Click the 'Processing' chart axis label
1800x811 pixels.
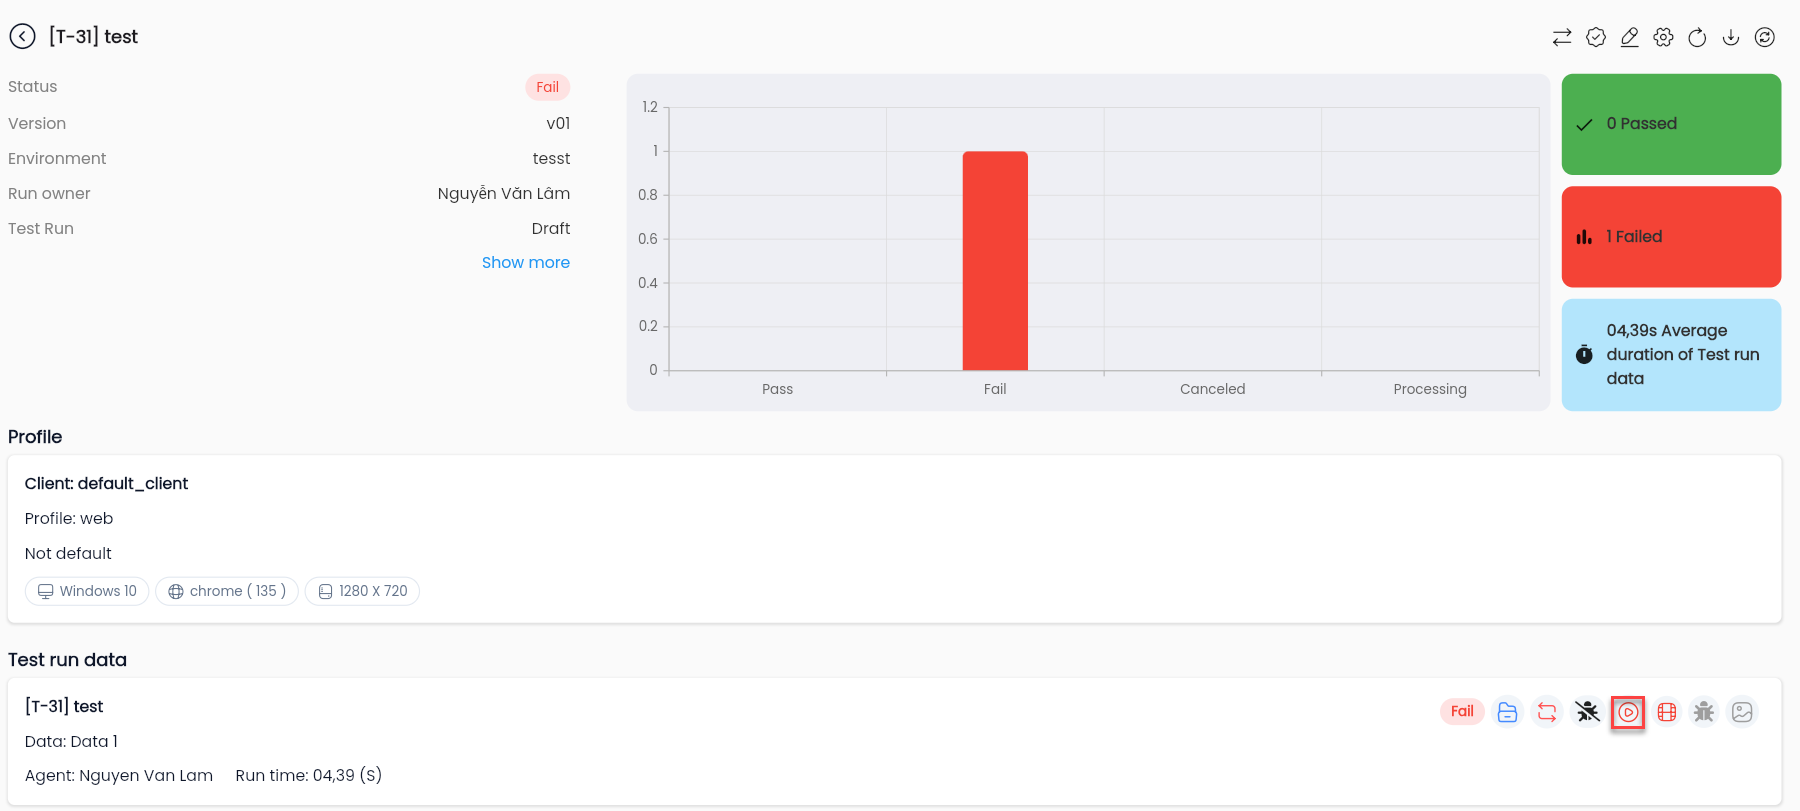tap(1430, 389)
